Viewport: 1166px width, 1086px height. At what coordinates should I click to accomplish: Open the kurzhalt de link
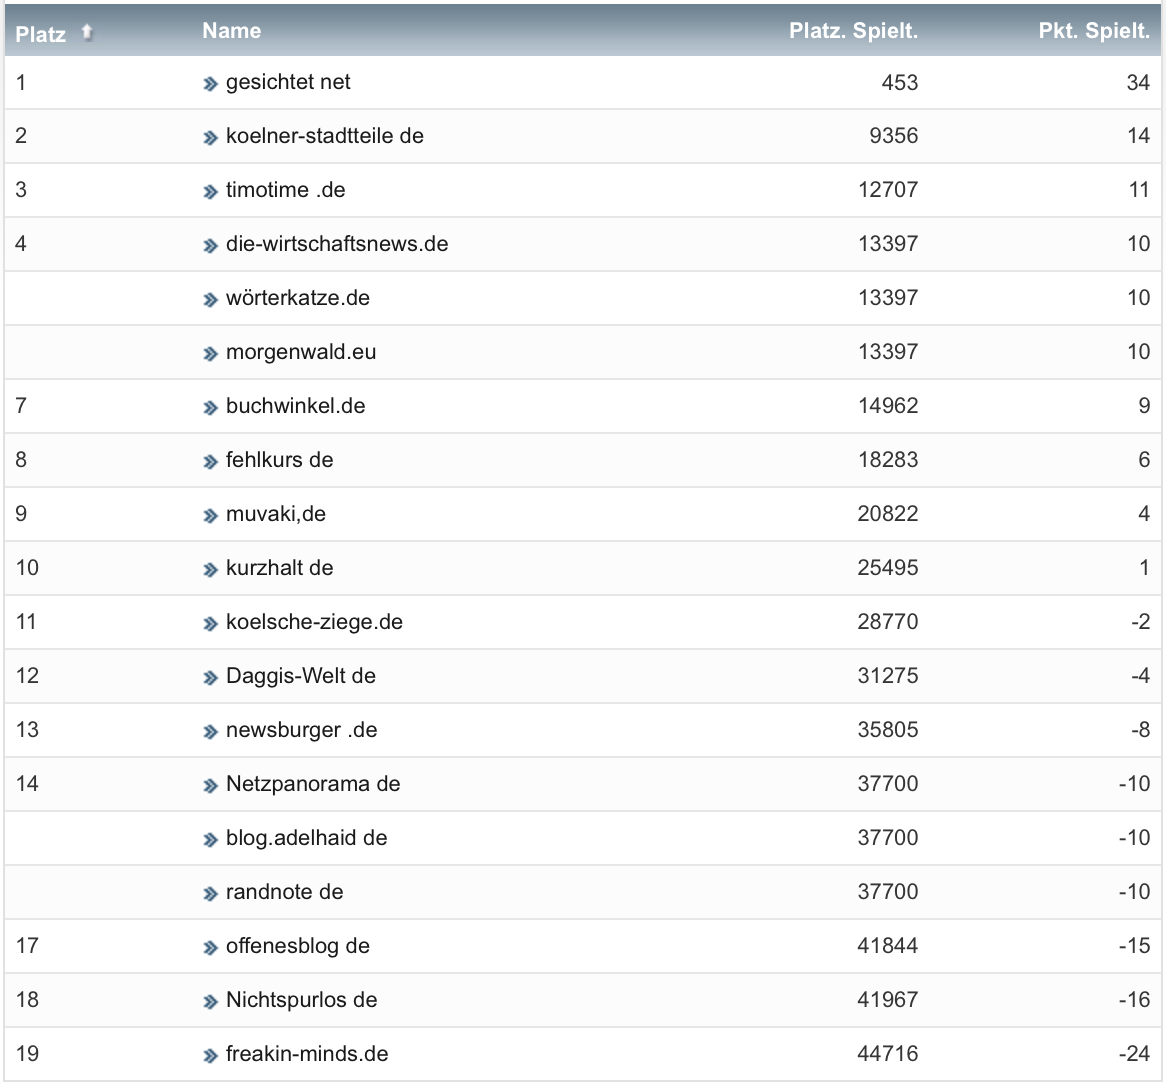coord(280,568)
